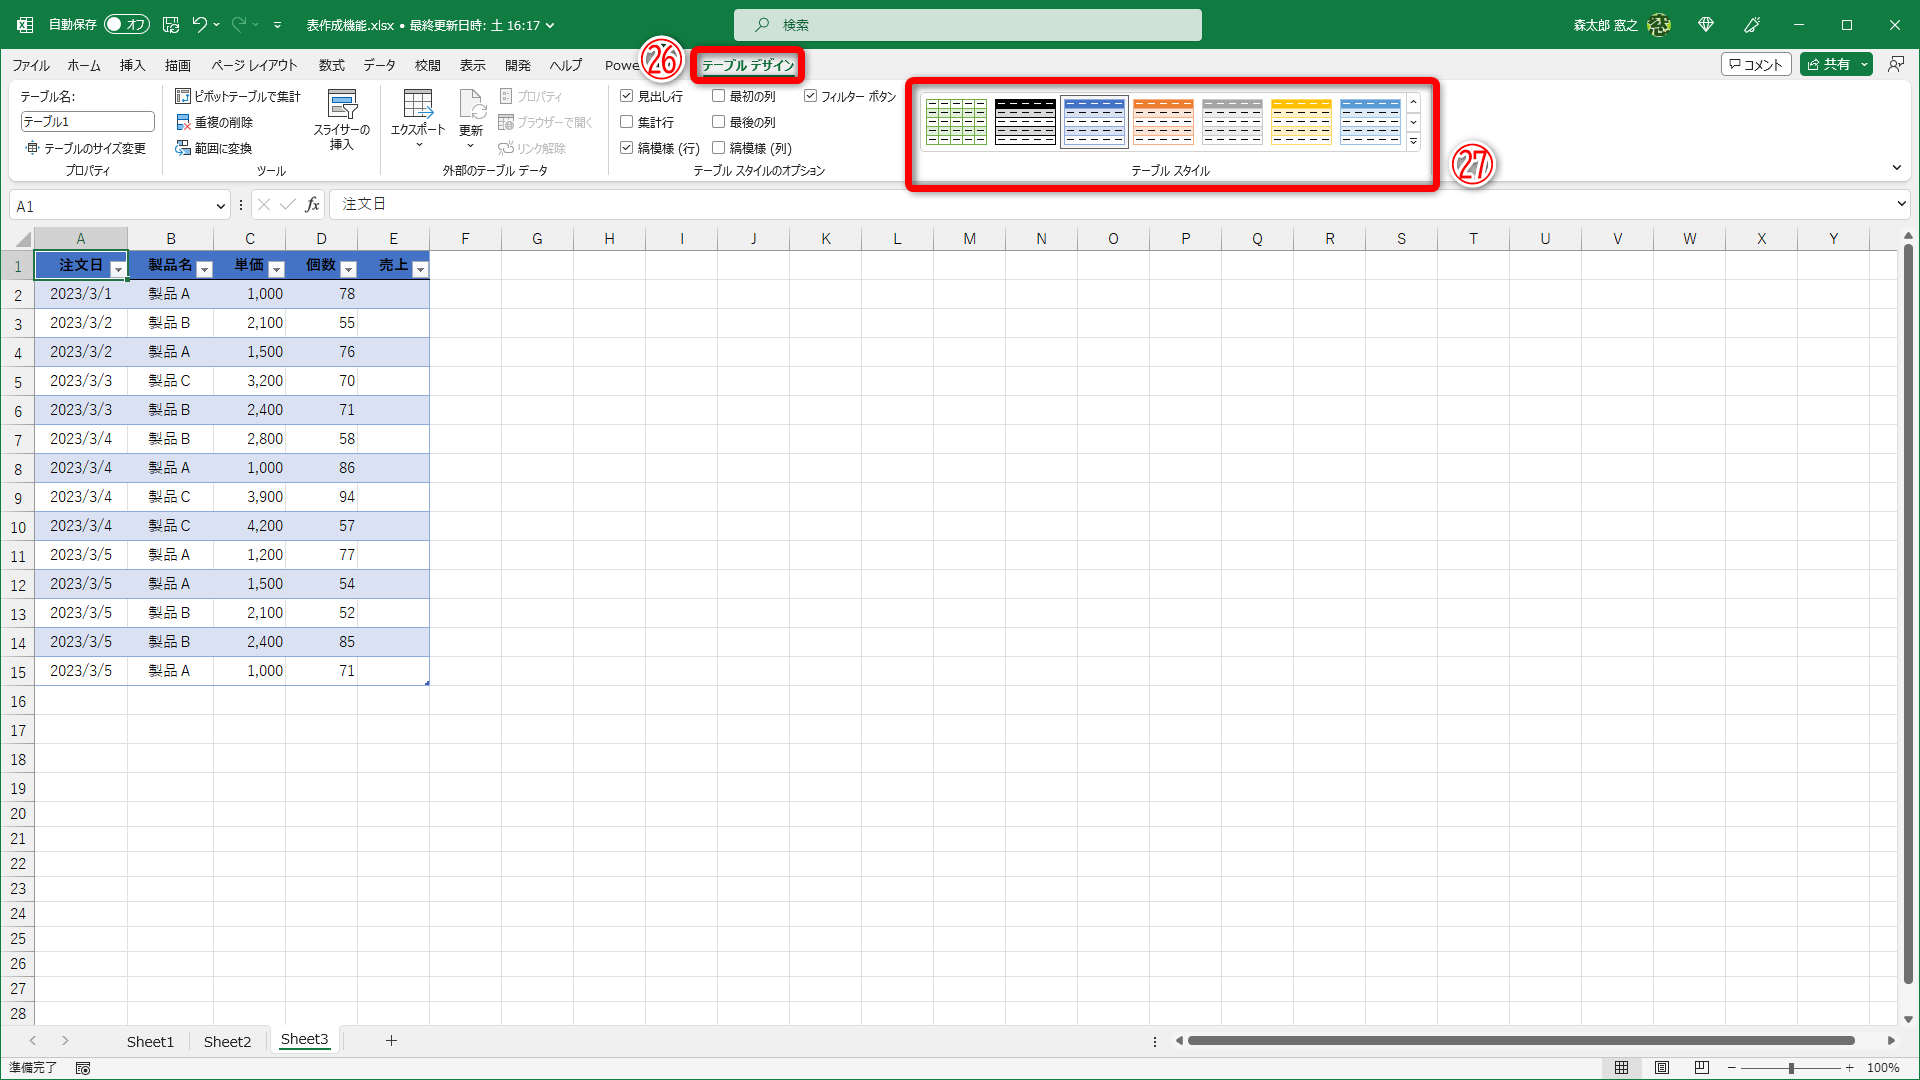Click the save icon in title bar
Image resolution: width=1920 pixels, height=1080 pixels.
pos(171,25)
